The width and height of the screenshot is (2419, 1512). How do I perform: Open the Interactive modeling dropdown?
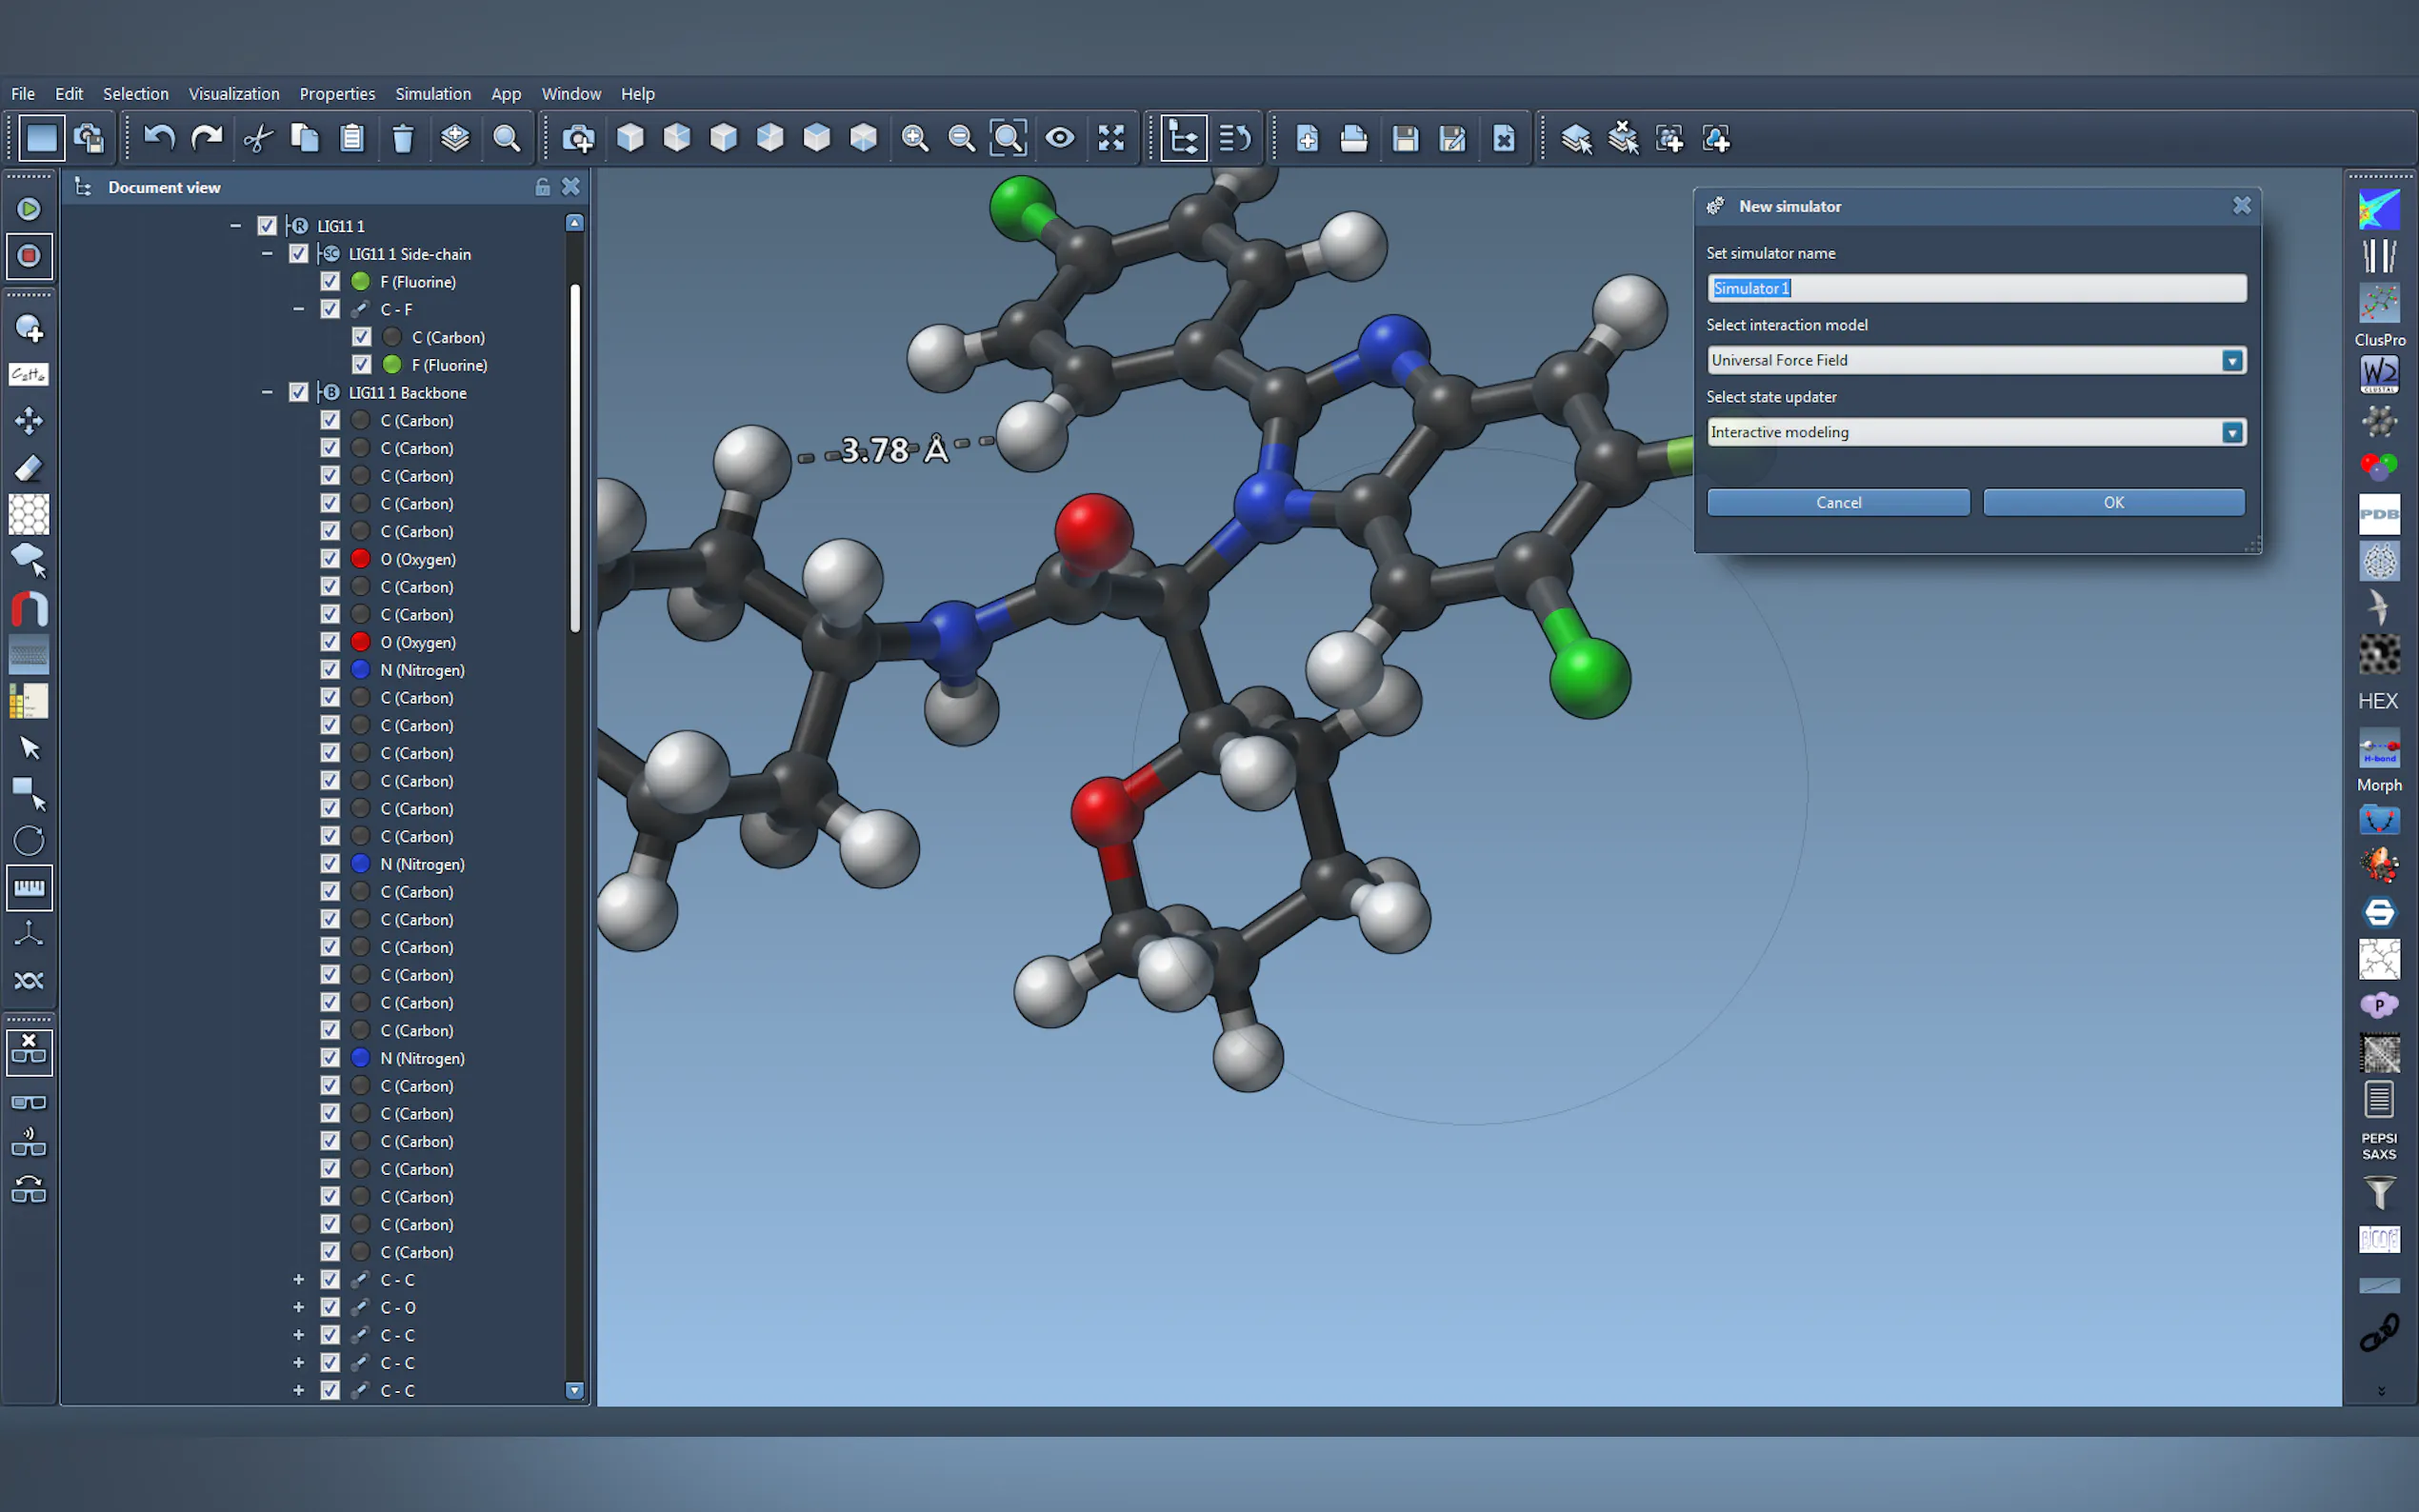[x=2231, y=433]
